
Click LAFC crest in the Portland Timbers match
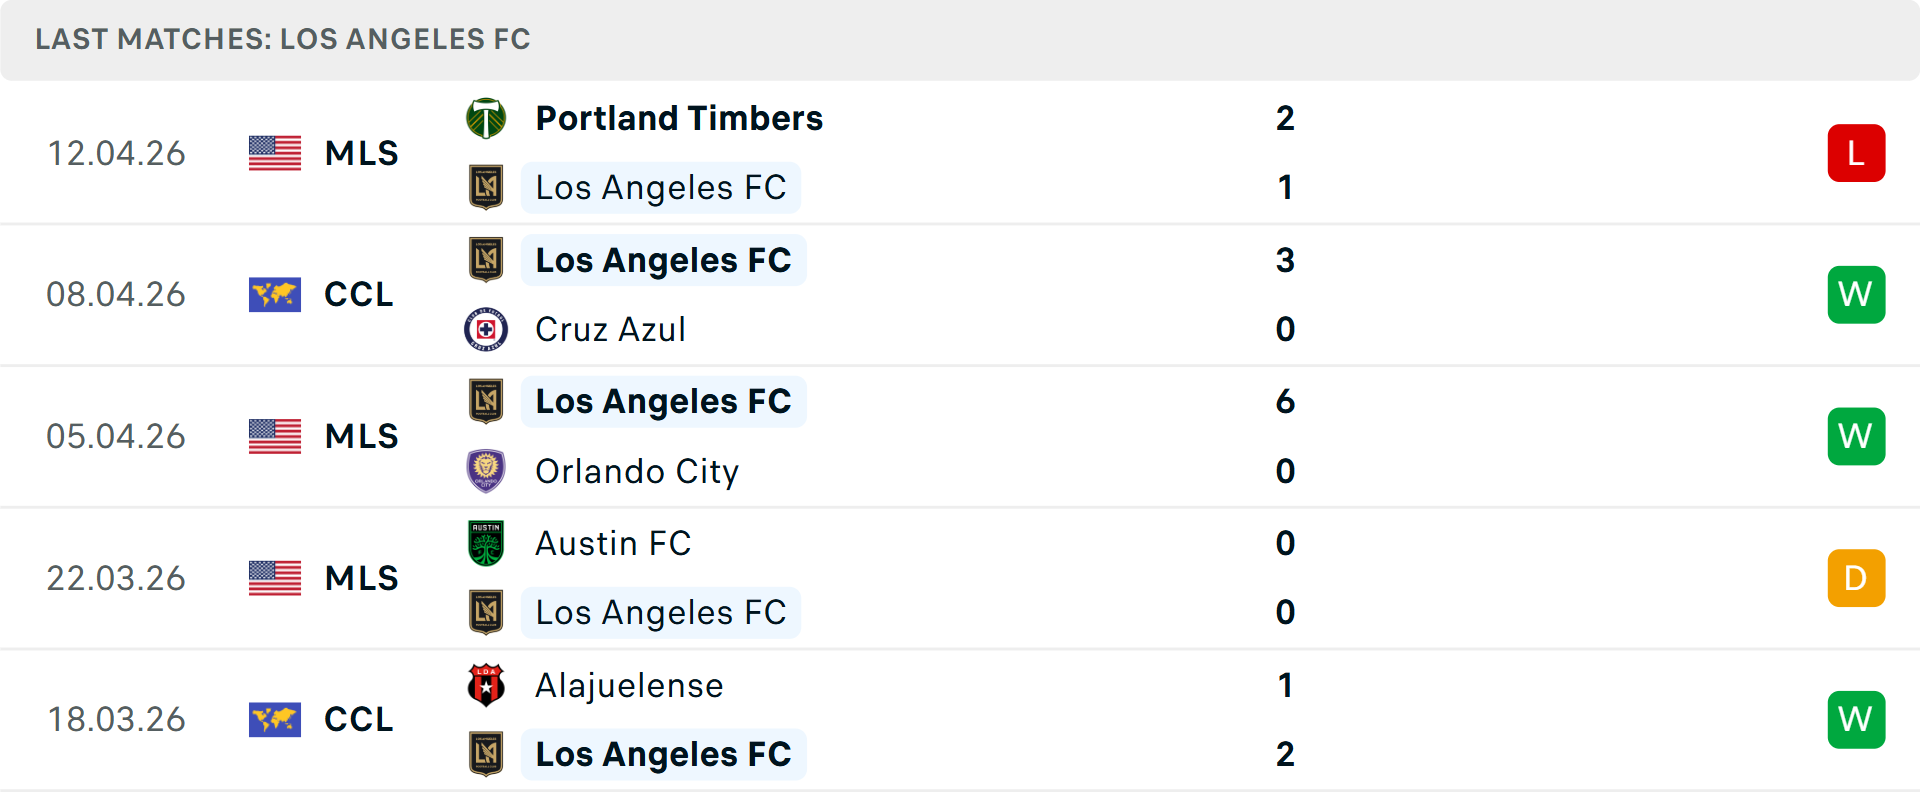tap(486, 187)
